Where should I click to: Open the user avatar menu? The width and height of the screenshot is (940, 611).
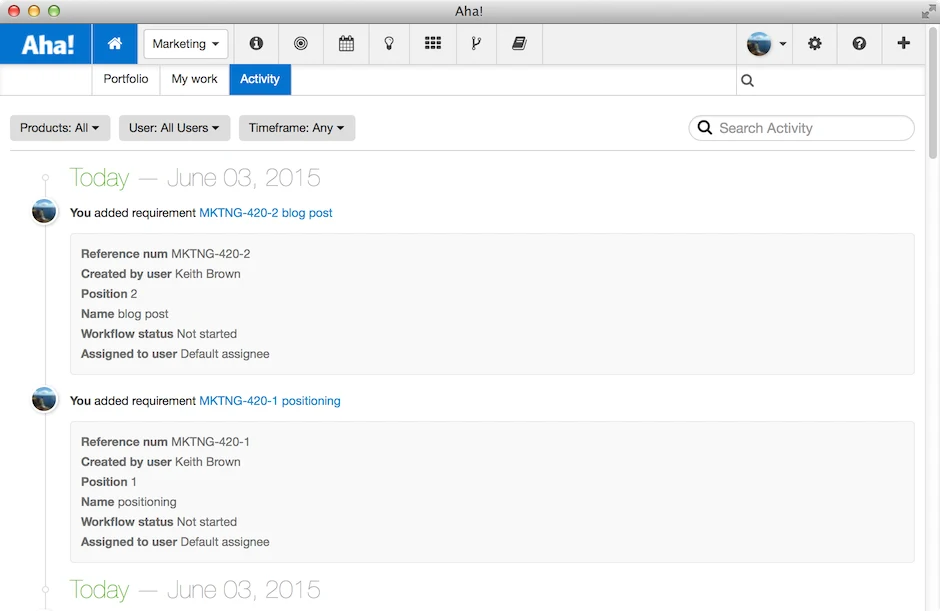pos(766,44)
